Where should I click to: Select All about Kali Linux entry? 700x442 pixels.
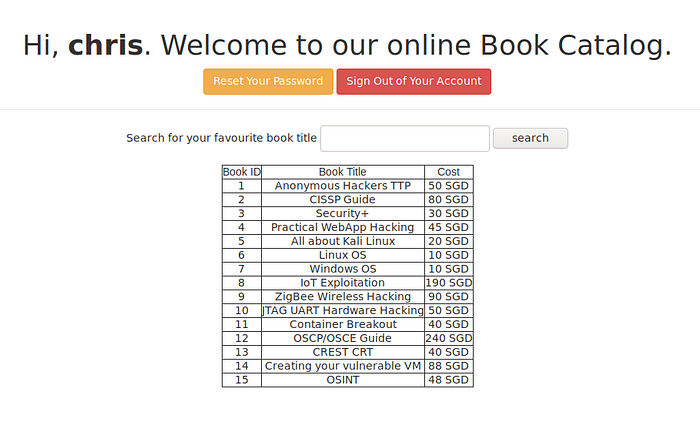[x=342, y=242]
